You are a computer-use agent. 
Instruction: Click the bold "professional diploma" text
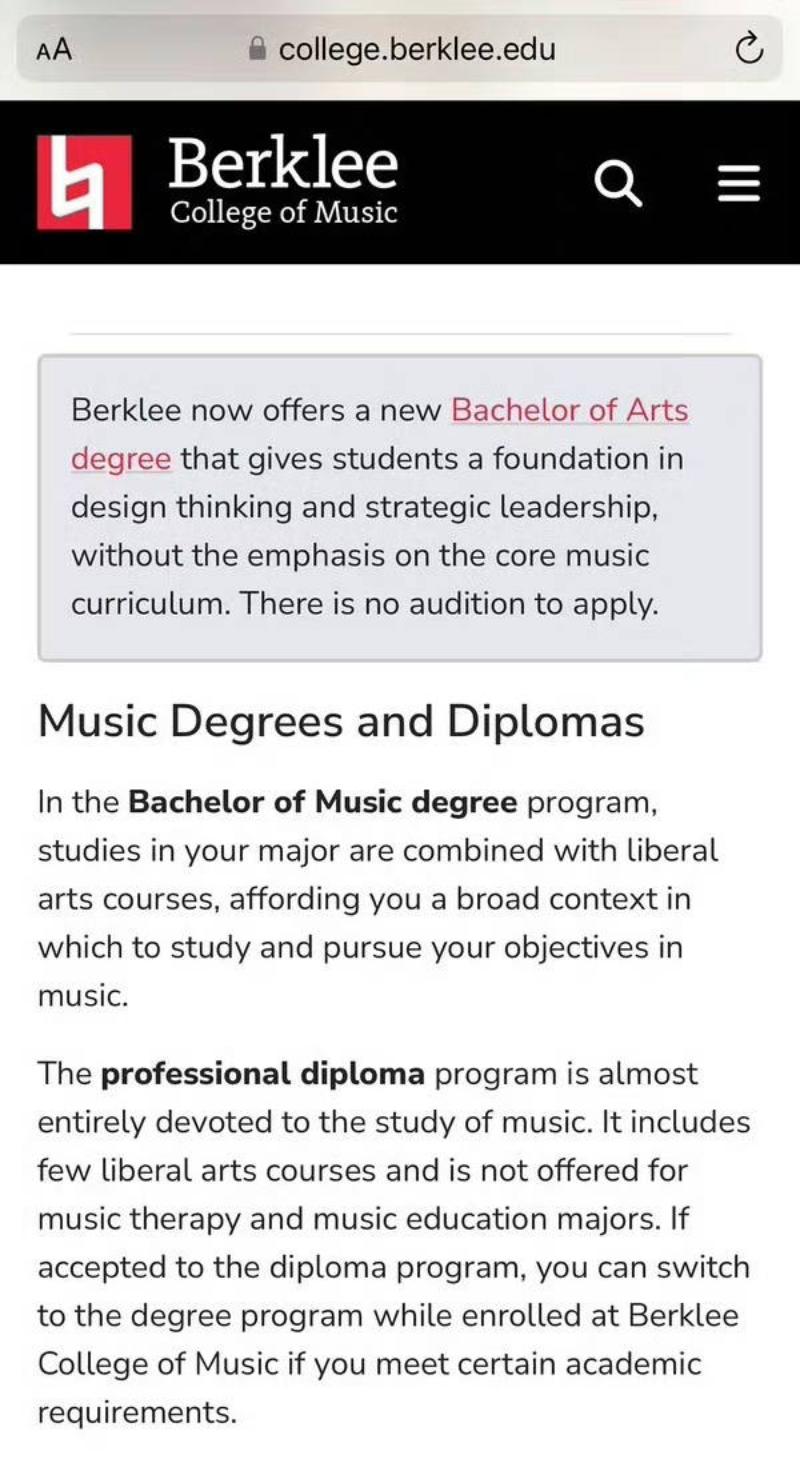click(x=263, y=1074)
